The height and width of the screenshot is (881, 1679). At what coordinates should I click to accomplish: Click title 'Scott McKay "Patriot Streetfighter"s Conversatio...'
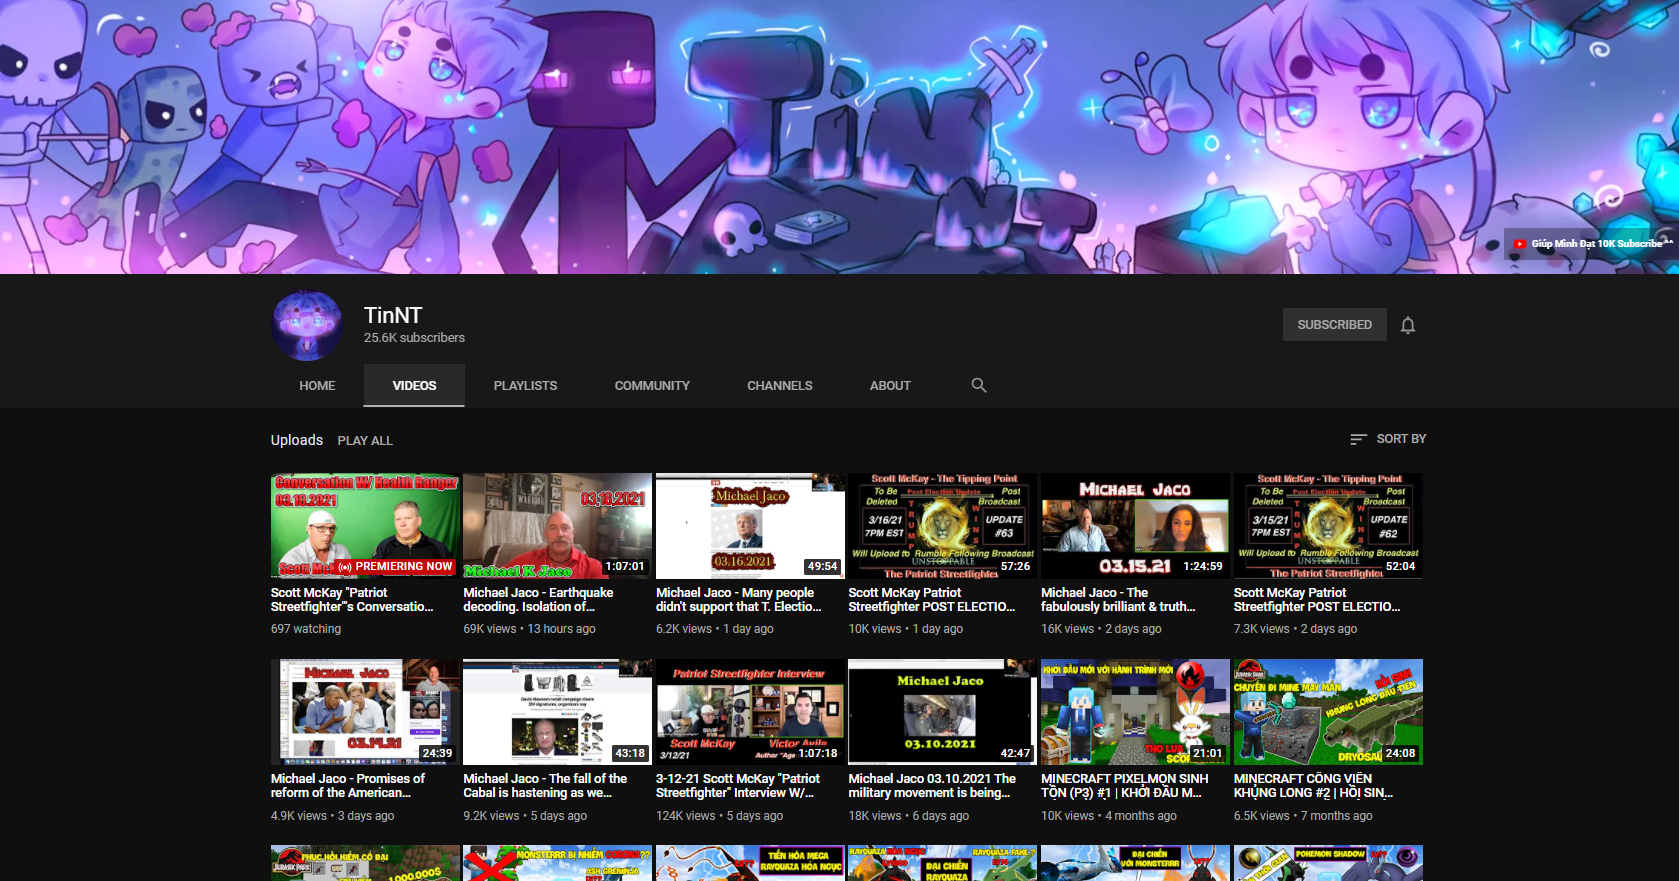point(352,600)
